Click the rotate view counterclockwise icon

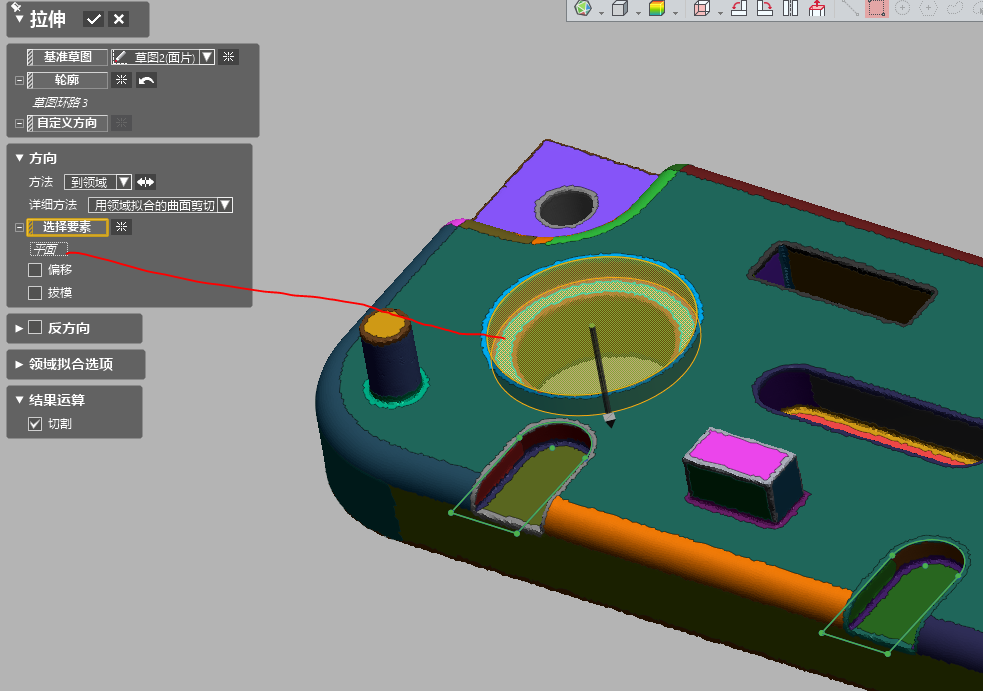[x=739, y=8]
